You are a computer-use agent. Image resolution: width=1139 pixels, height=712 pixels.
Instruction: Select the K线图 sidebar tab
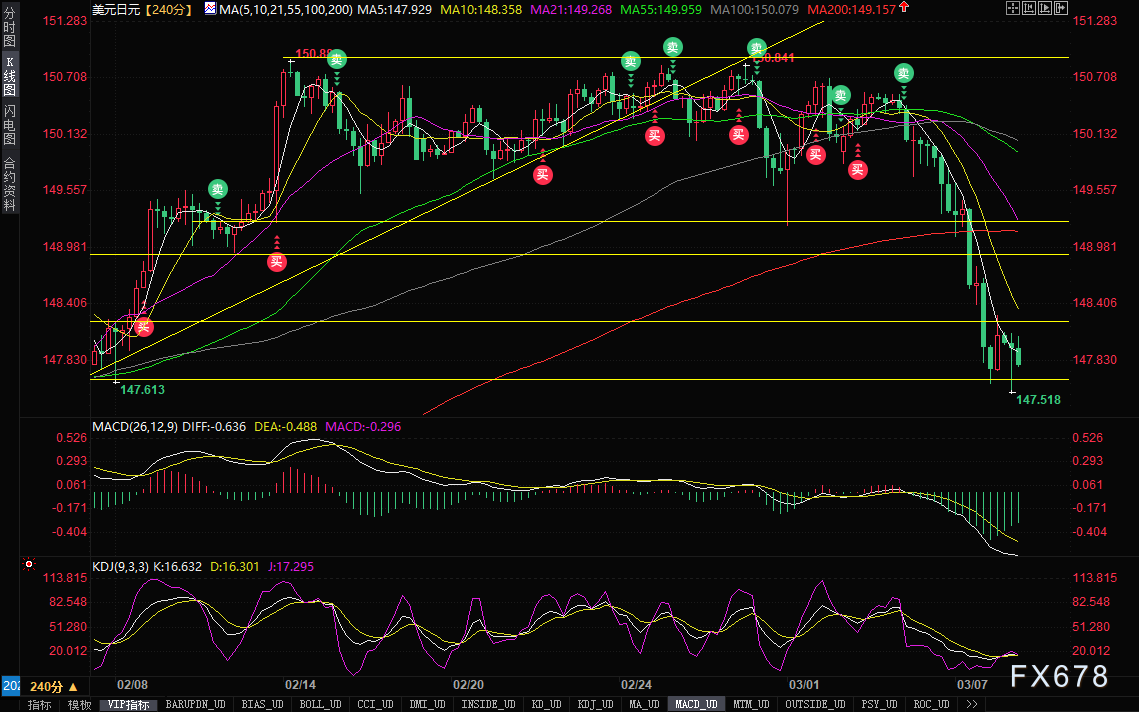(x=9, y=74)
